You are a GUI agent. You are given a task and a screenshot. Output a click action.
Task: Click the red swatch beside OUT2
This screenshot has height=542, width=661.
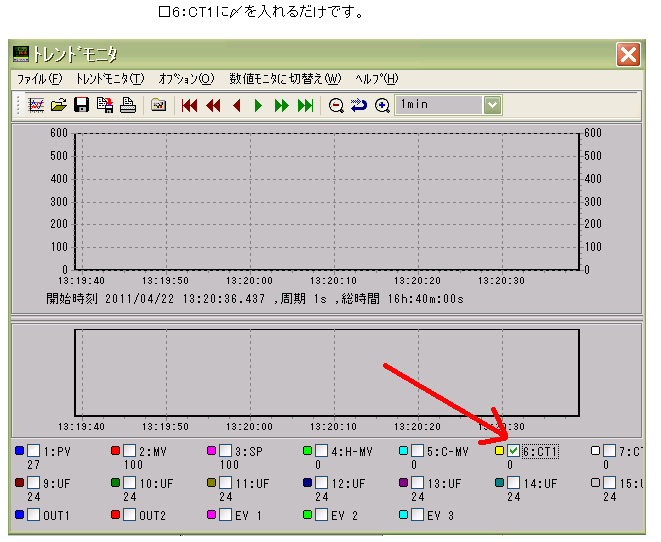(x=116, y=514)
